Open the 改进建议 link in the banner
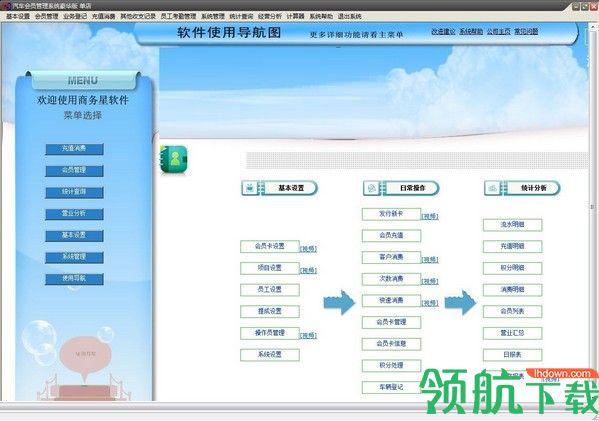 [x=443, y=32]
